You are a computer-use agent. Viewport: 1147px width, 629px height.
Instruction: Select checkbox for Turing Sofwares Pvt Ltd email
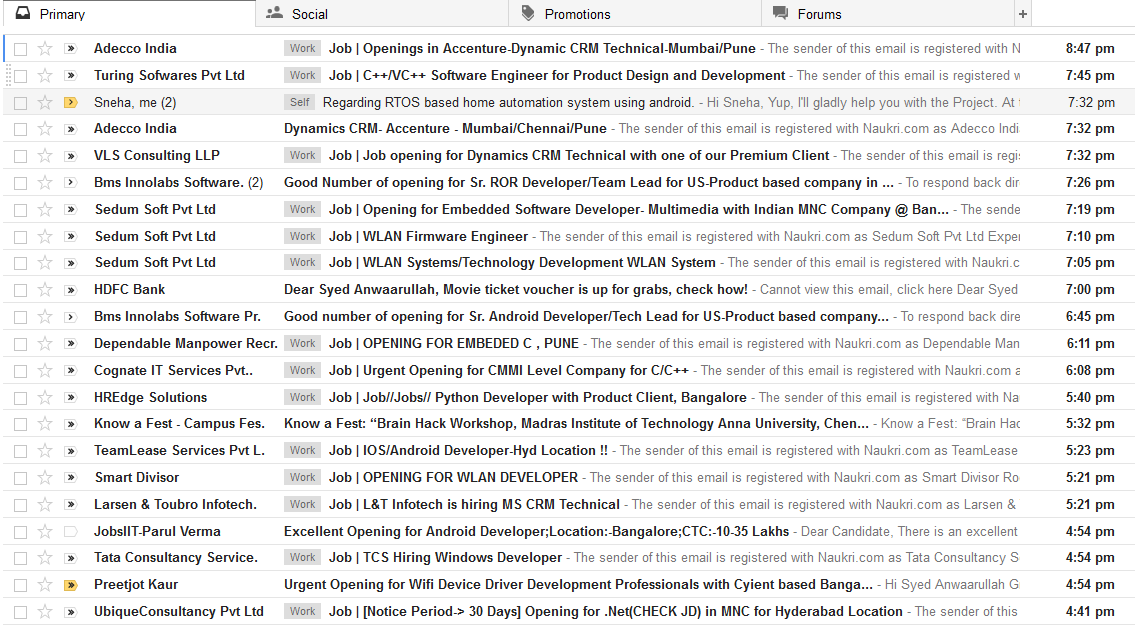(x=20, y=76)
